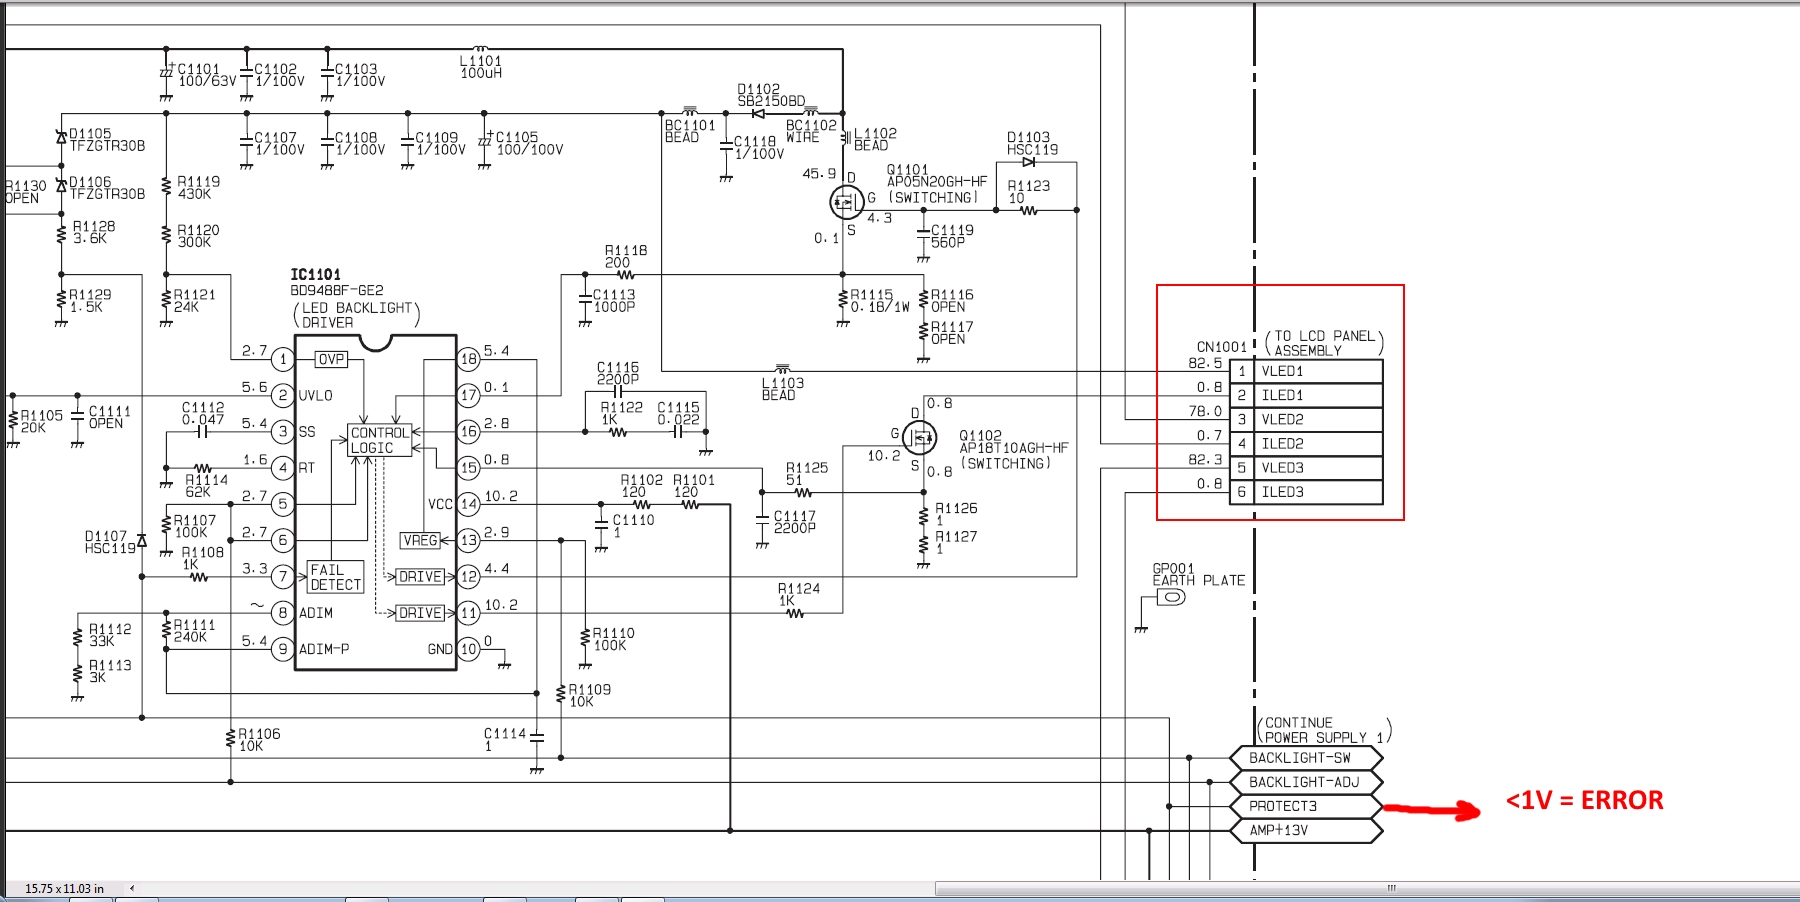Select the IC1101 chip designator

pyautogui.click(x=316, y=275)
